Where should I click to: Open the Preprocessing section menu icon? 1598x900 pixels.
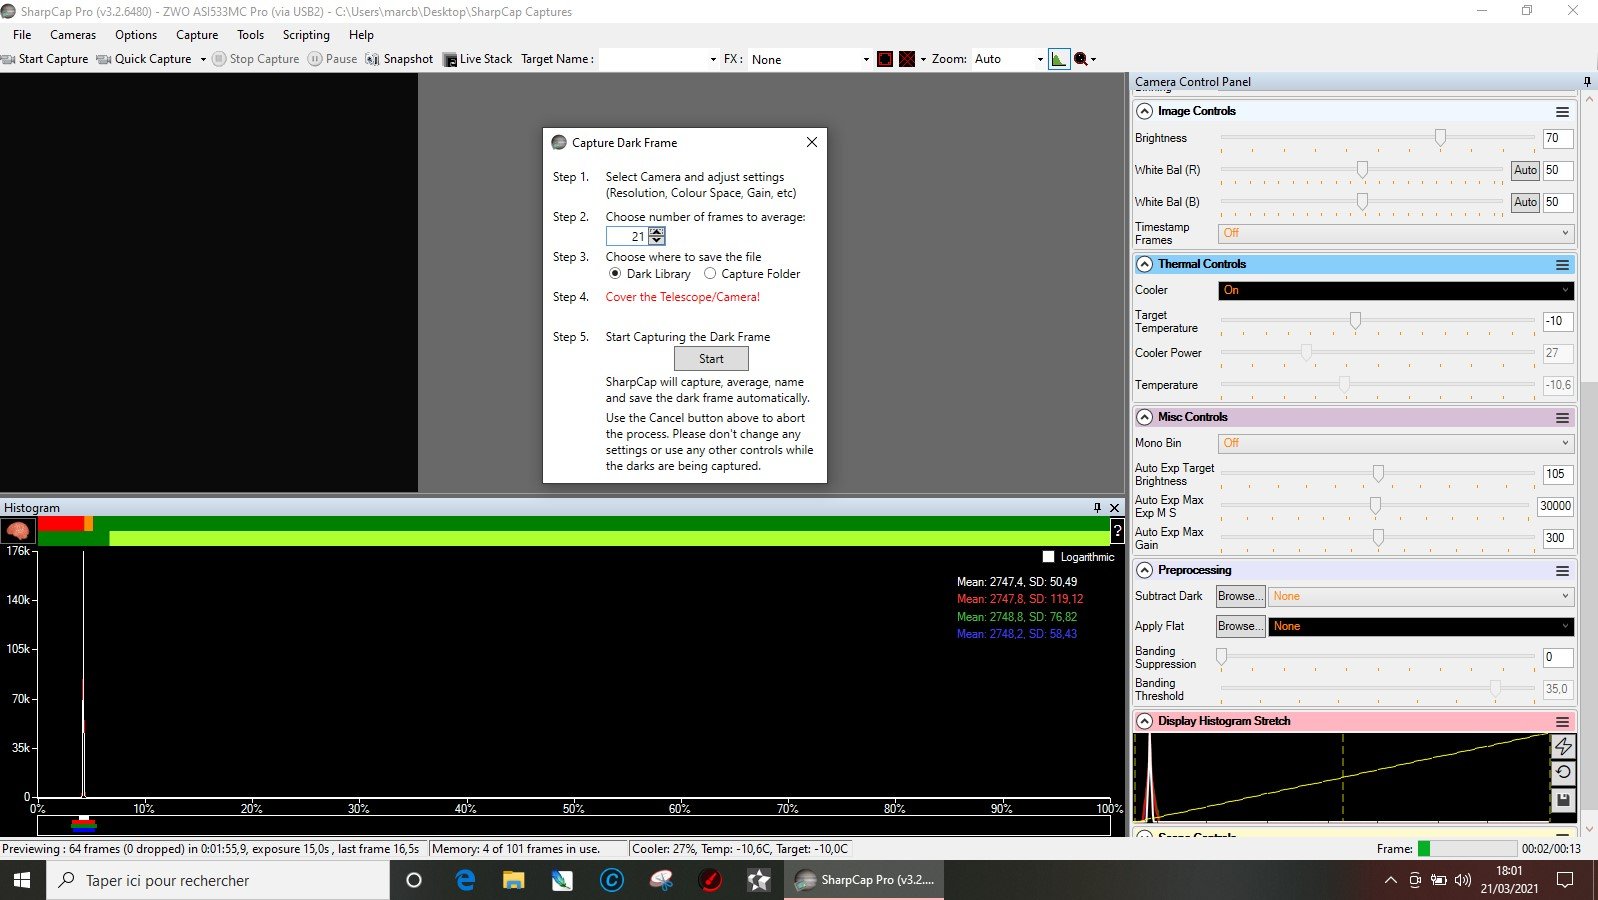pyautogui.click(x=1562, y=570)
